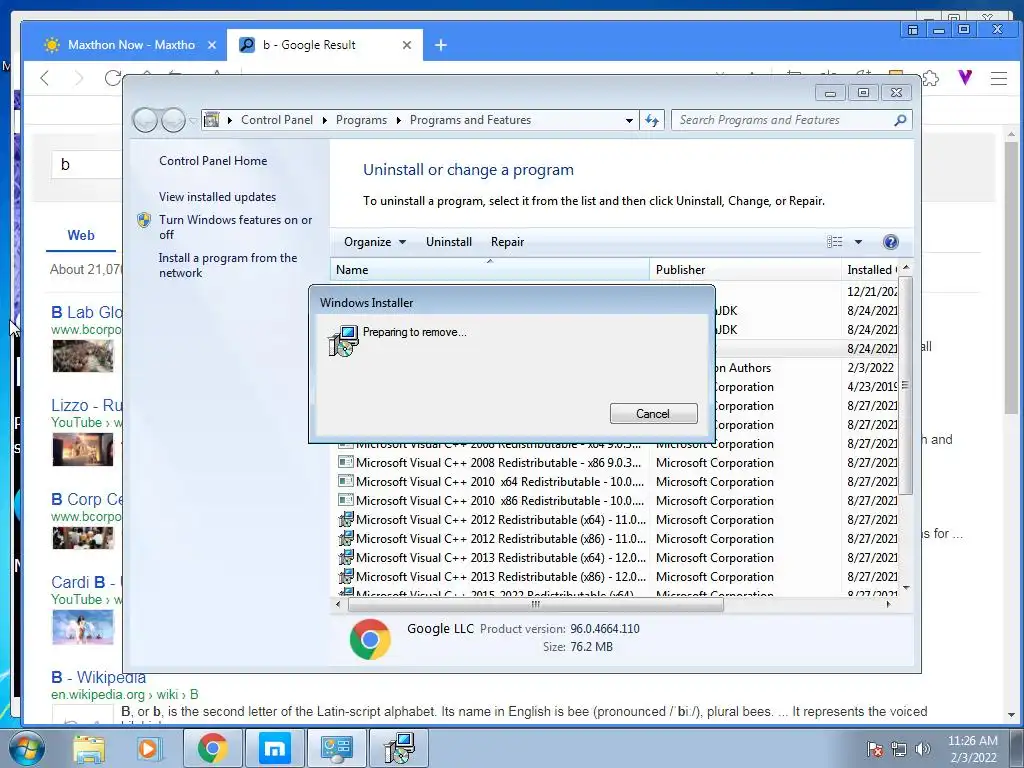Switch to Windows Installer in the taskbar
The width and height of the screenshot is (1024, 768).
coord(399,748)
